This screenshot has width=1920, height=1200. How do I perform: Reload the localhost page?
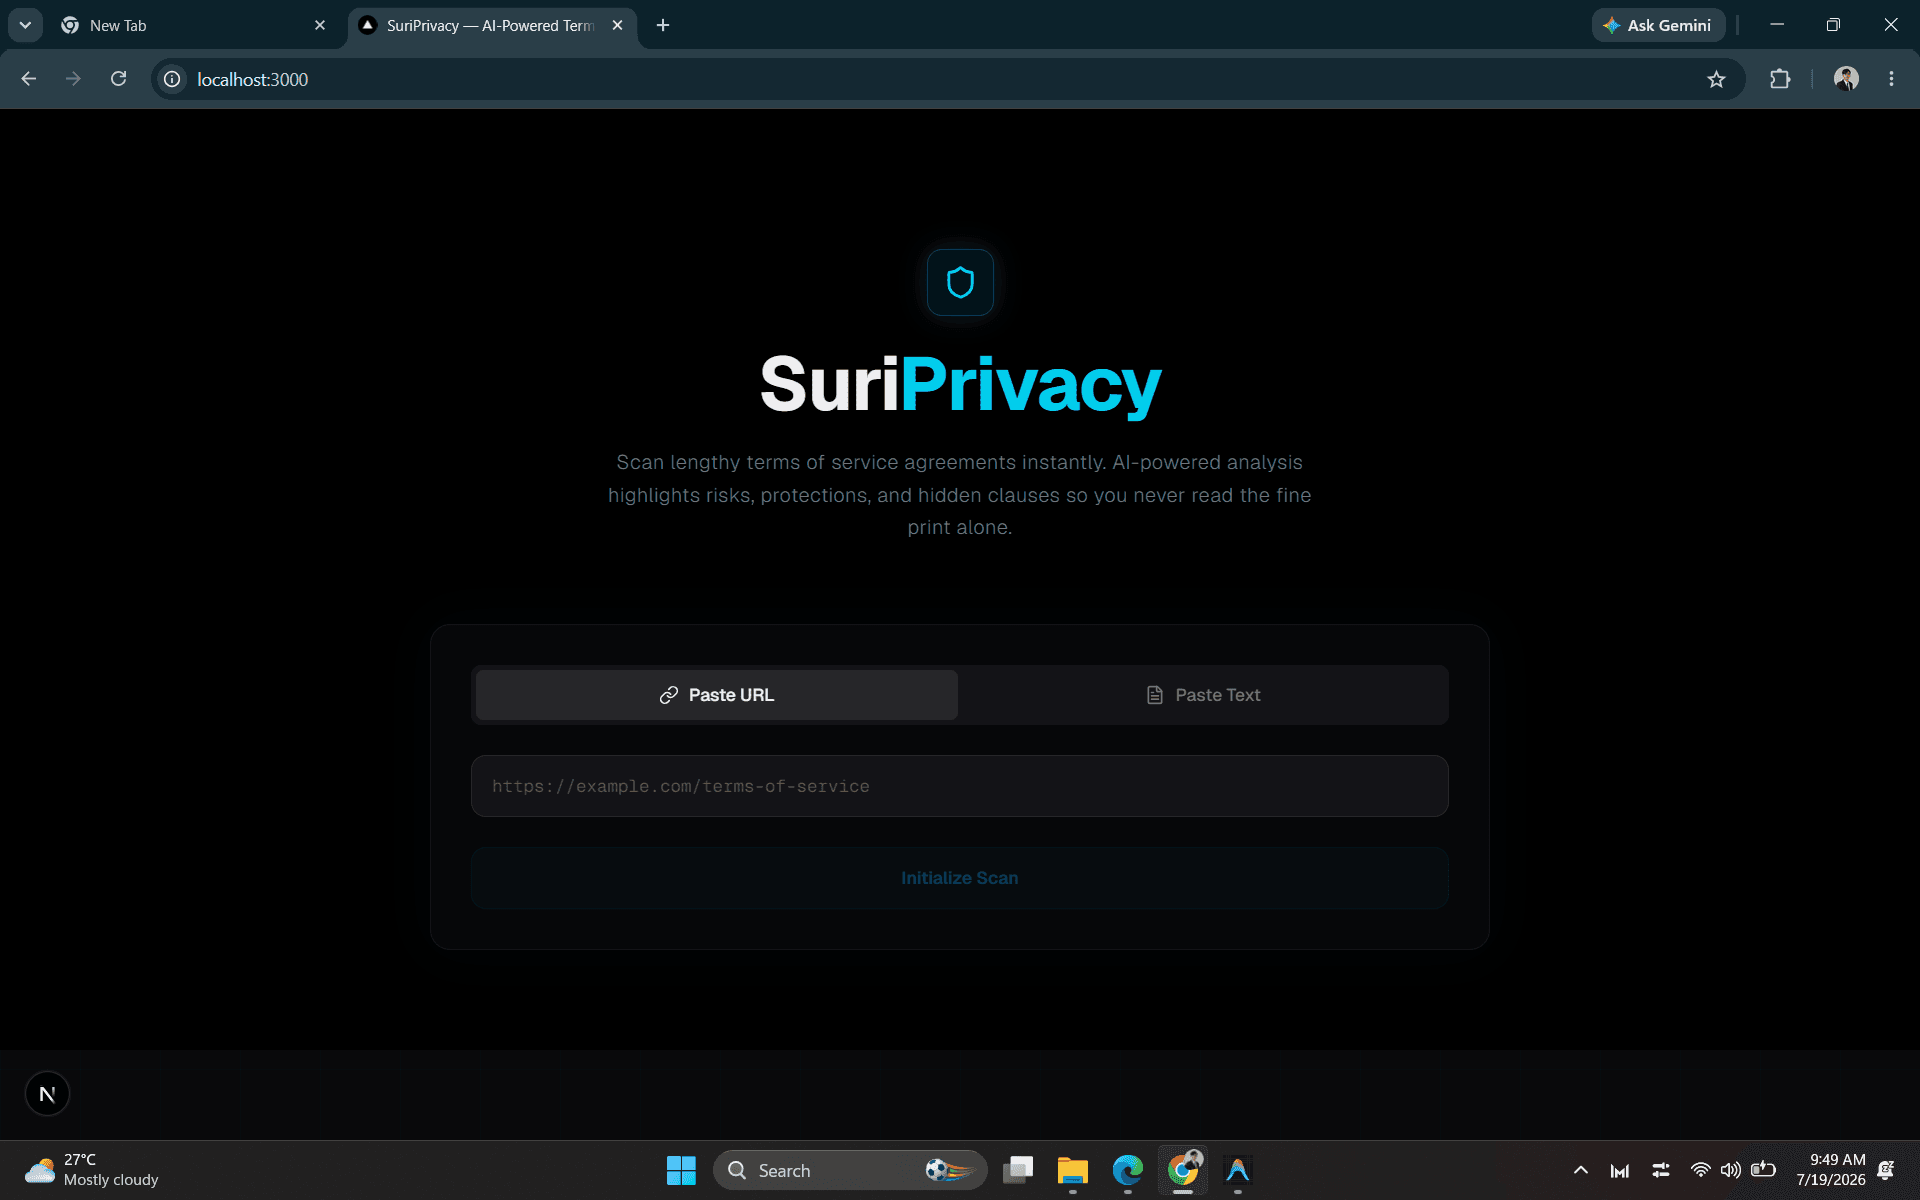click(118, 79)
